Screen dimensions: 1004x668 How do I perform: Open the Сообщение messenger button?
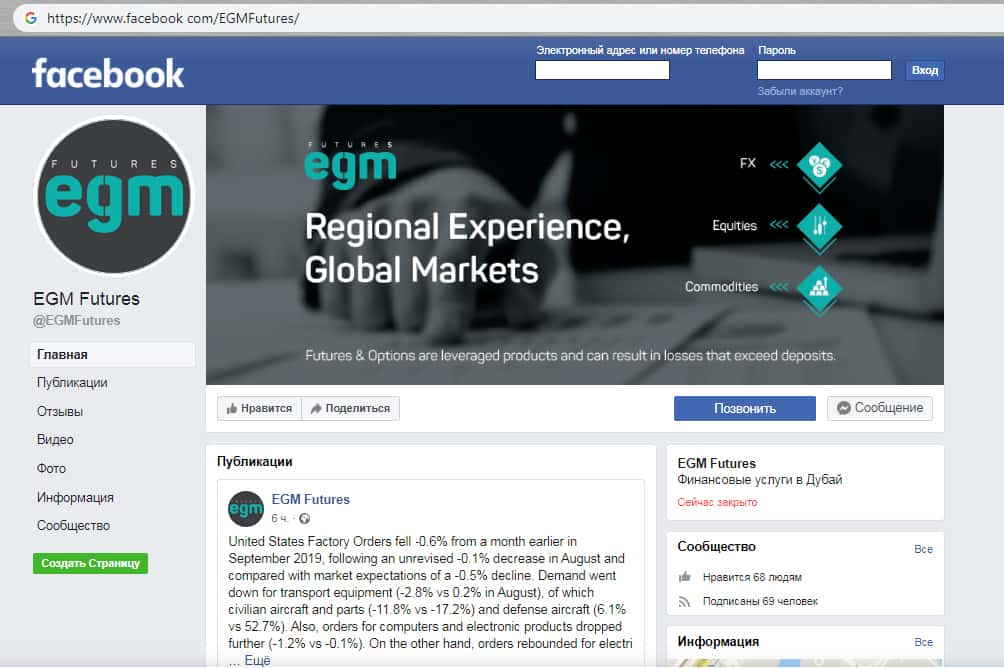[880, 408]
